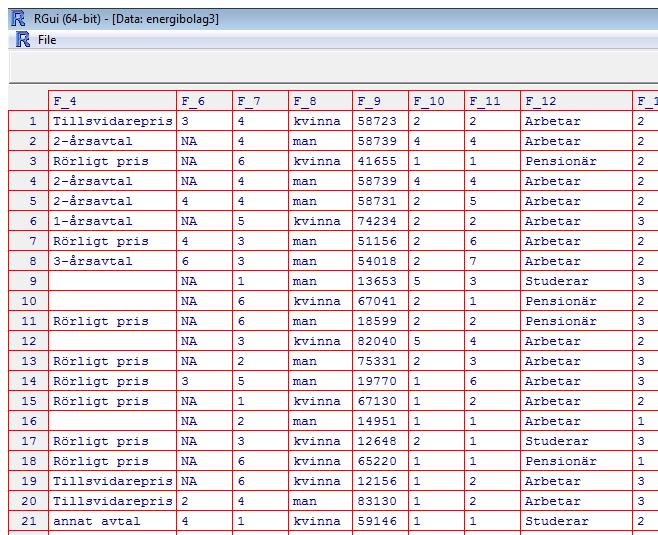Click row number 21 header
This screenshot has height=535, width=658.
(x=29, y=521)
